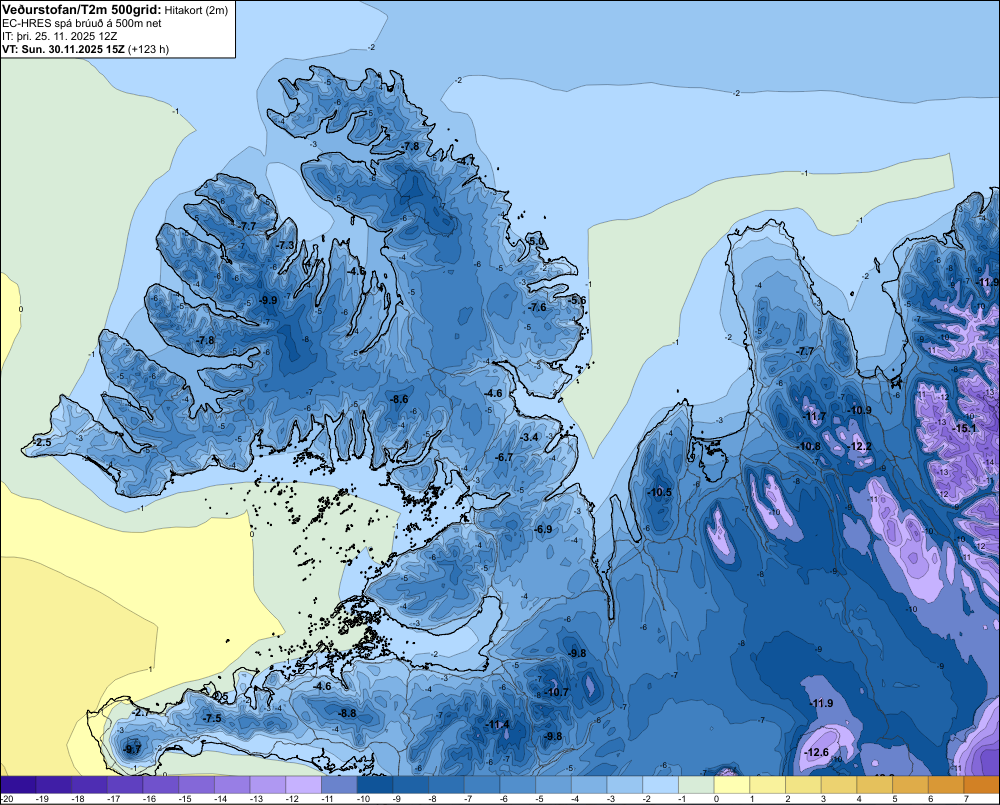Click the -8.6 temperature label
Viewport: 1000px width, 805px height.
(399, 399)
